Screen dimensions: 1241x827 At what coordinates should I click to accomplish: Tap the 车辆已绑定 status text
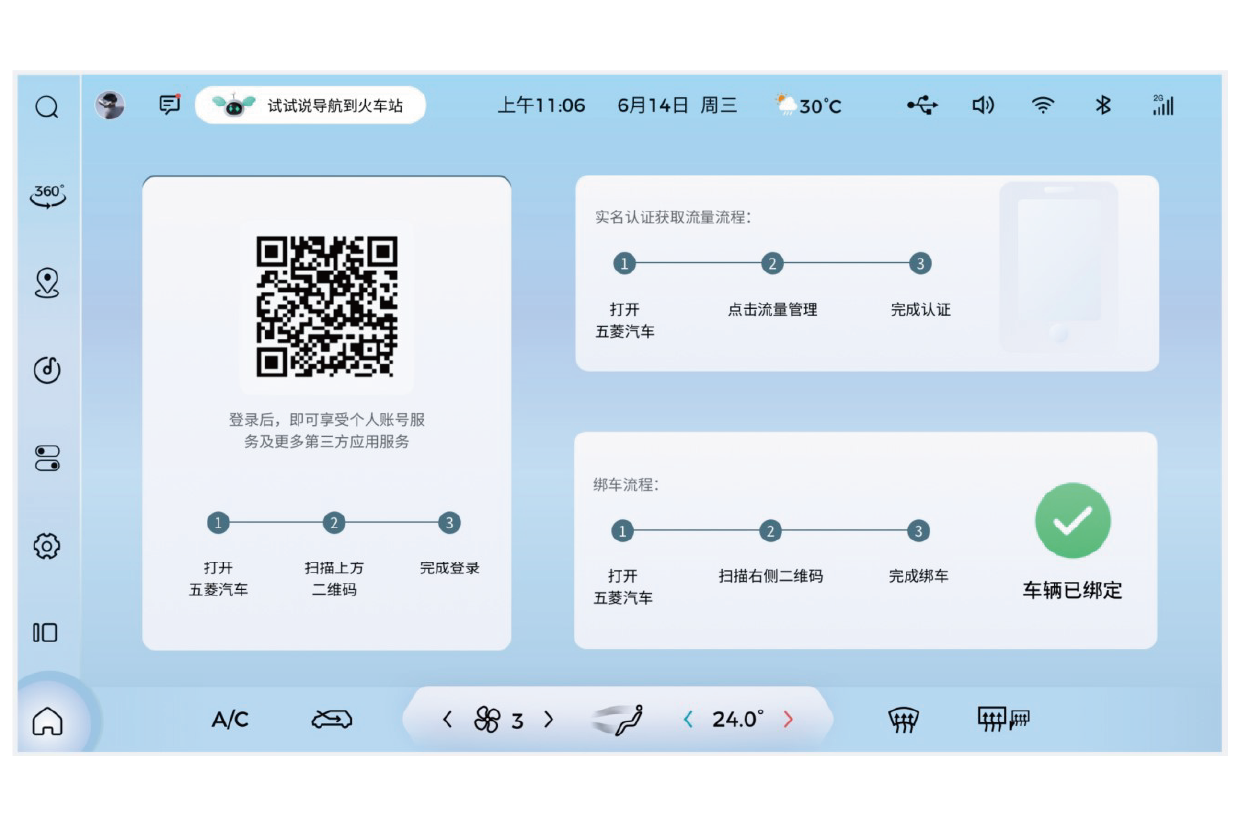(1072, 590)
